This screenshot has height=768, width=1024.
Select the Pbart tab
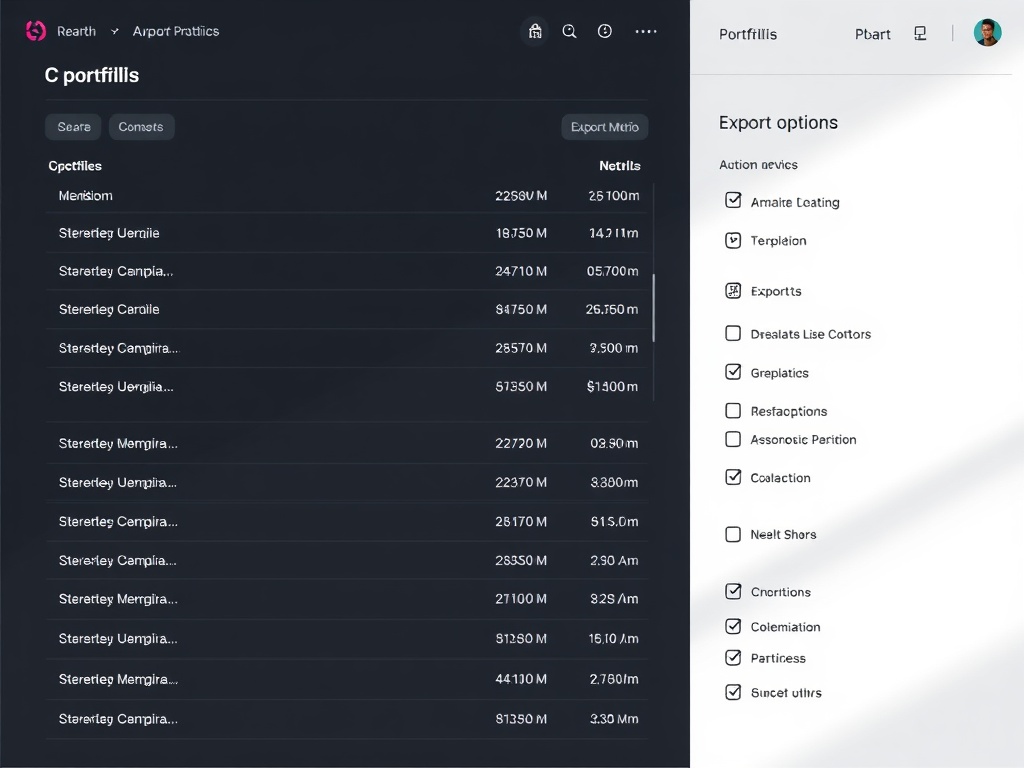point(872,34)
